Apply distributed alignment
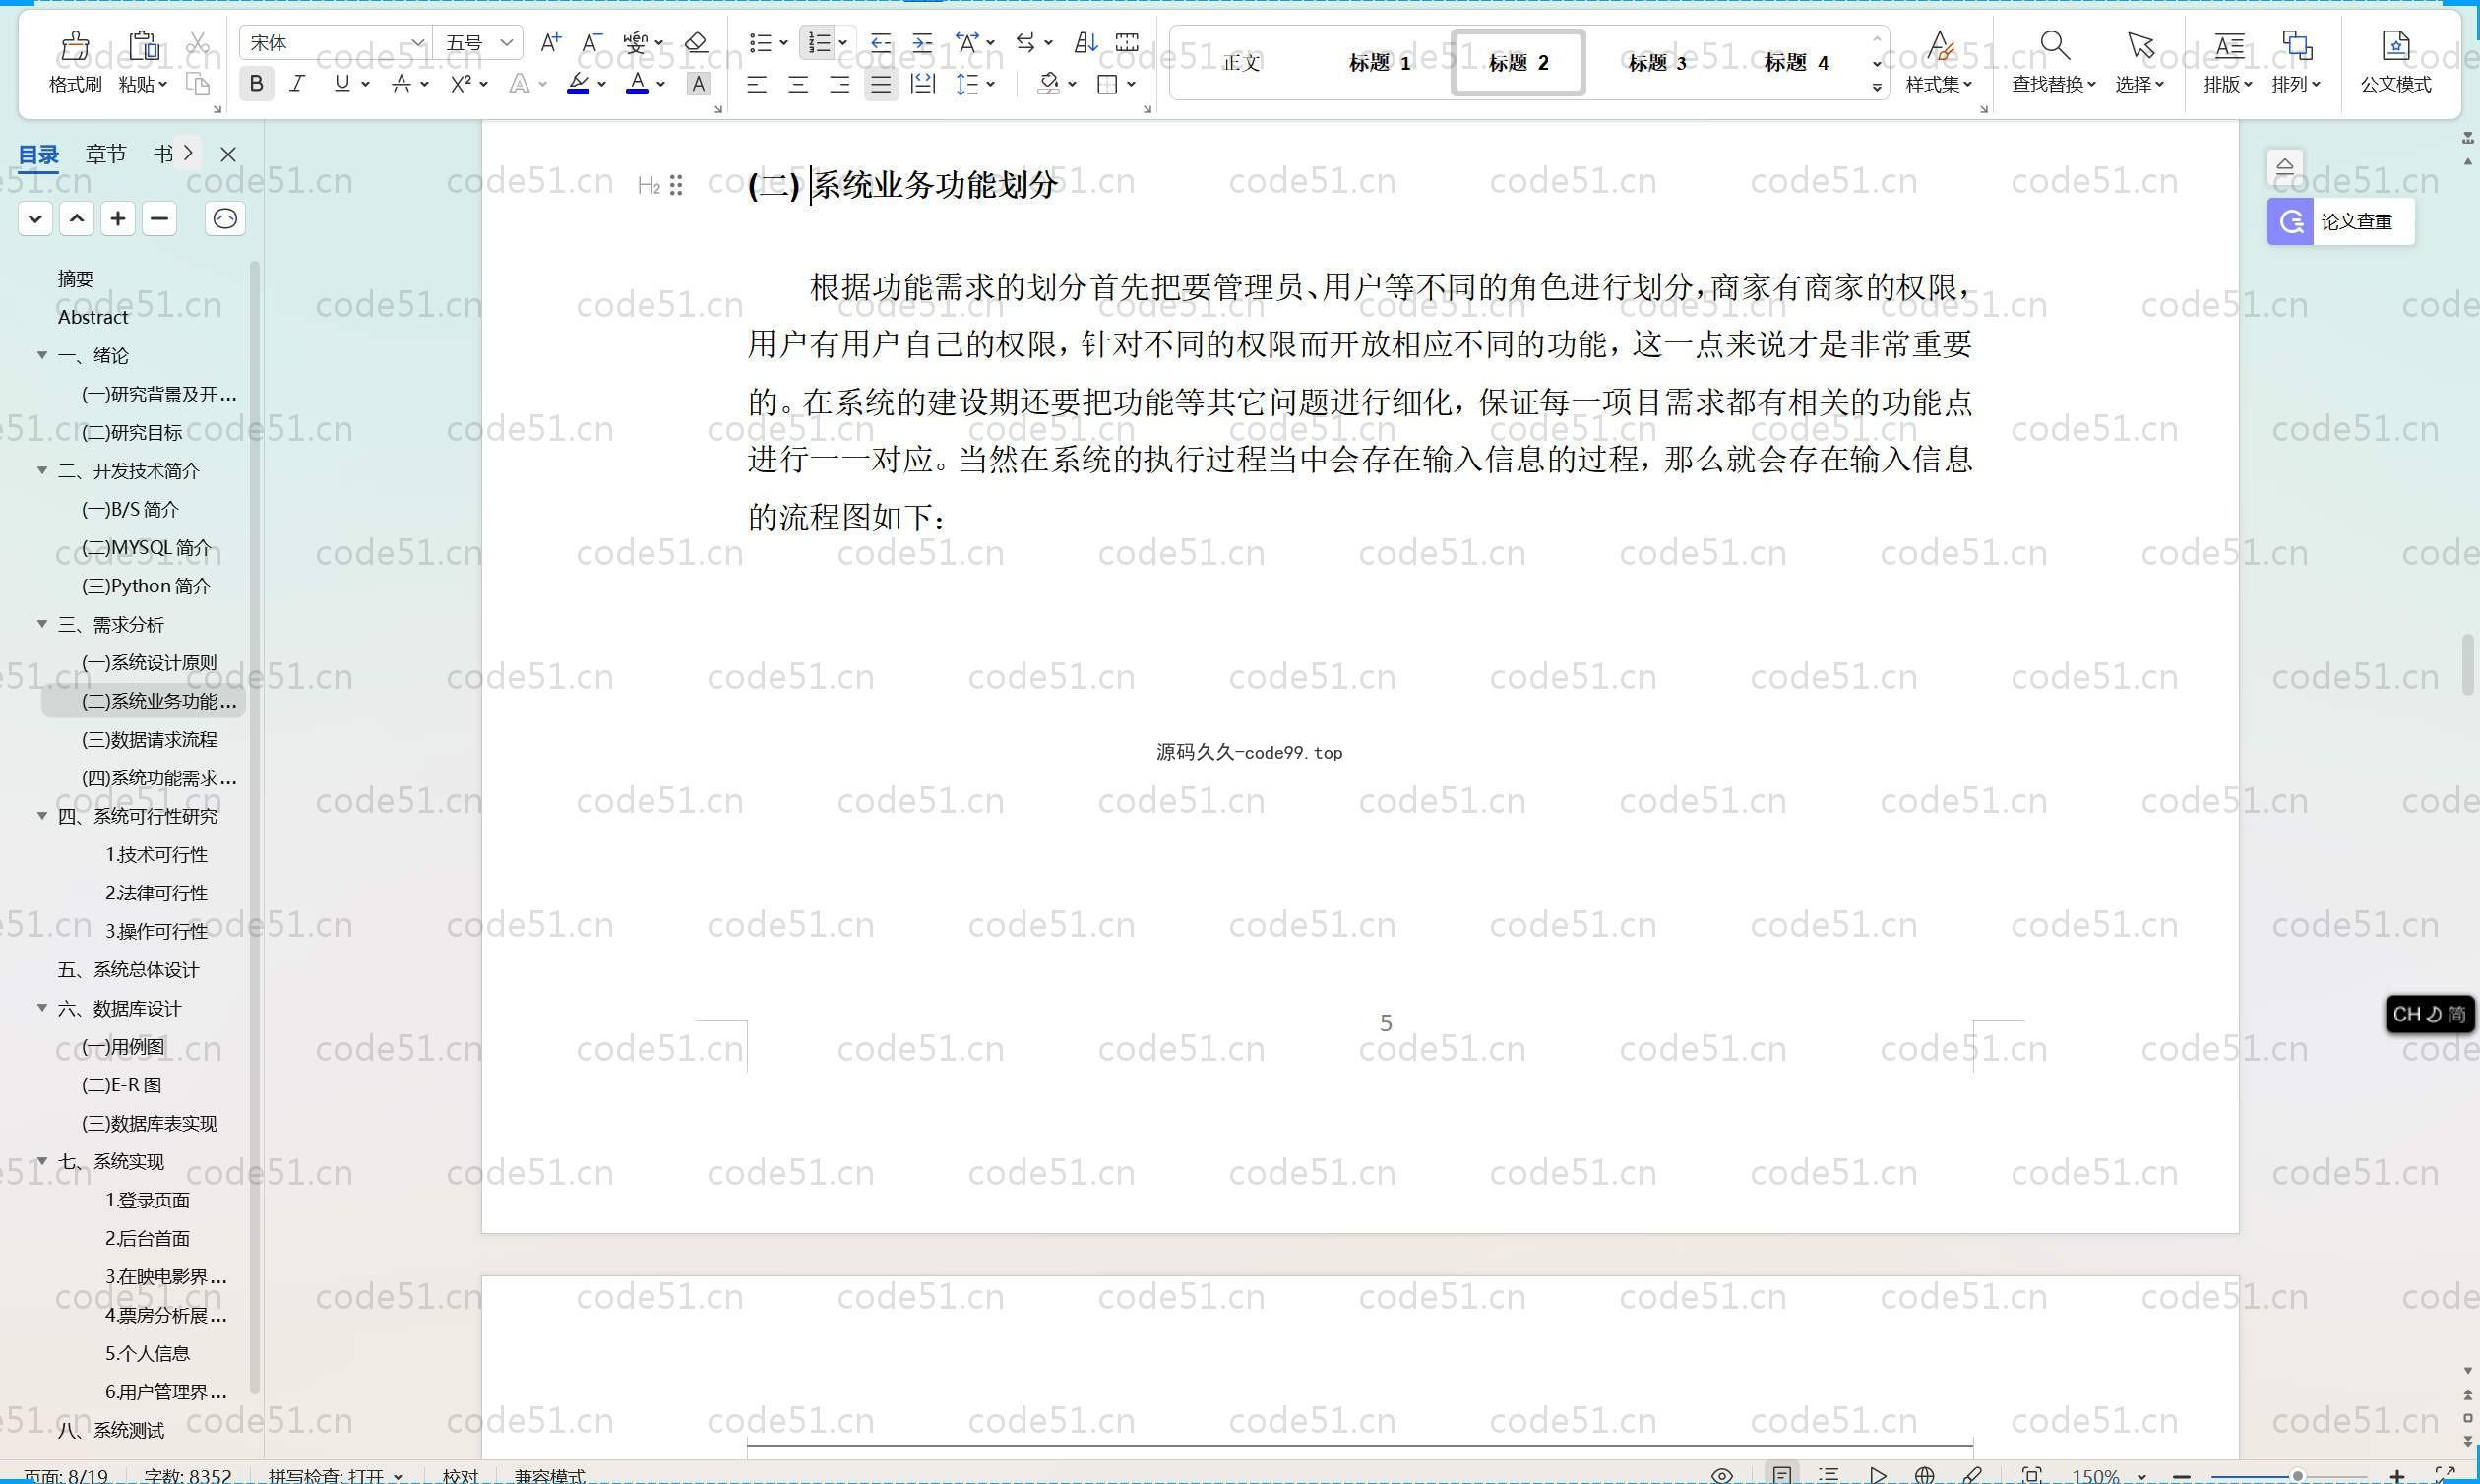 [x=922, y=85]
